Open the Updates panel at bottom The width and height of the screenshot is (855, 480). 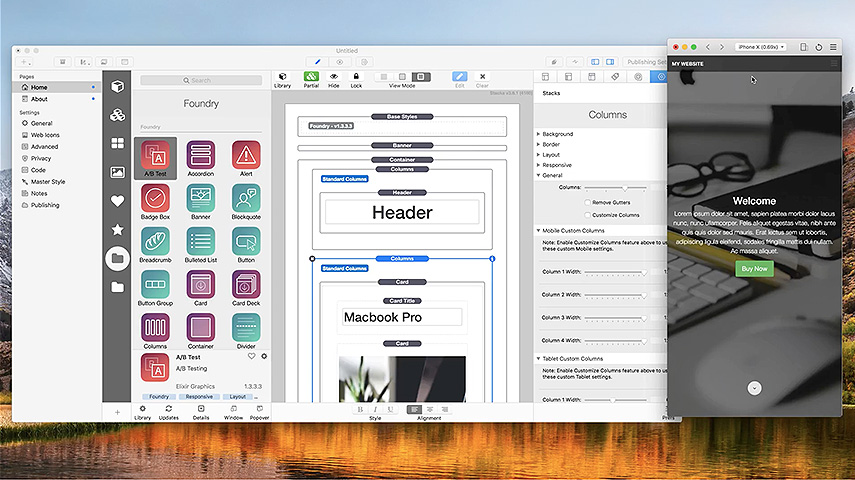[x=169, y=409]
